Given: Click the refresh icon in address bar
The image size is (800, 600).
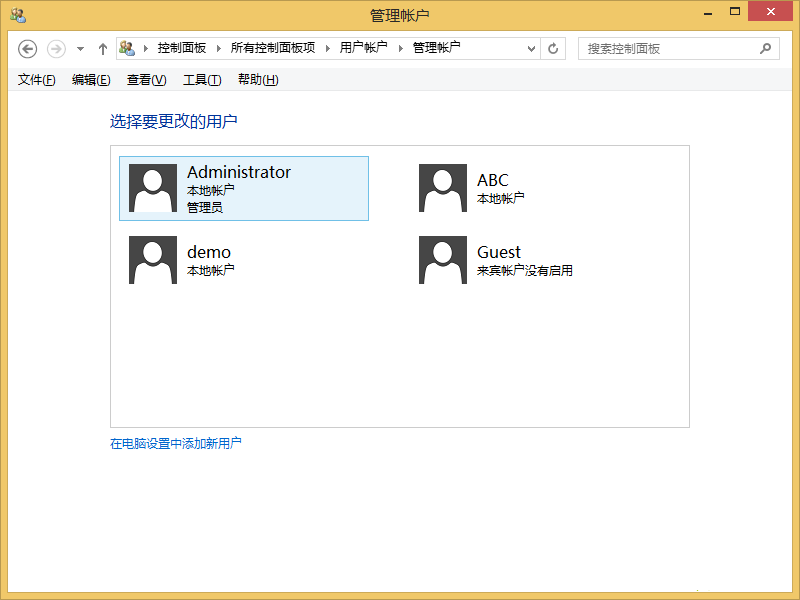Looking at the screenshot, I should (x=553, y=48).
